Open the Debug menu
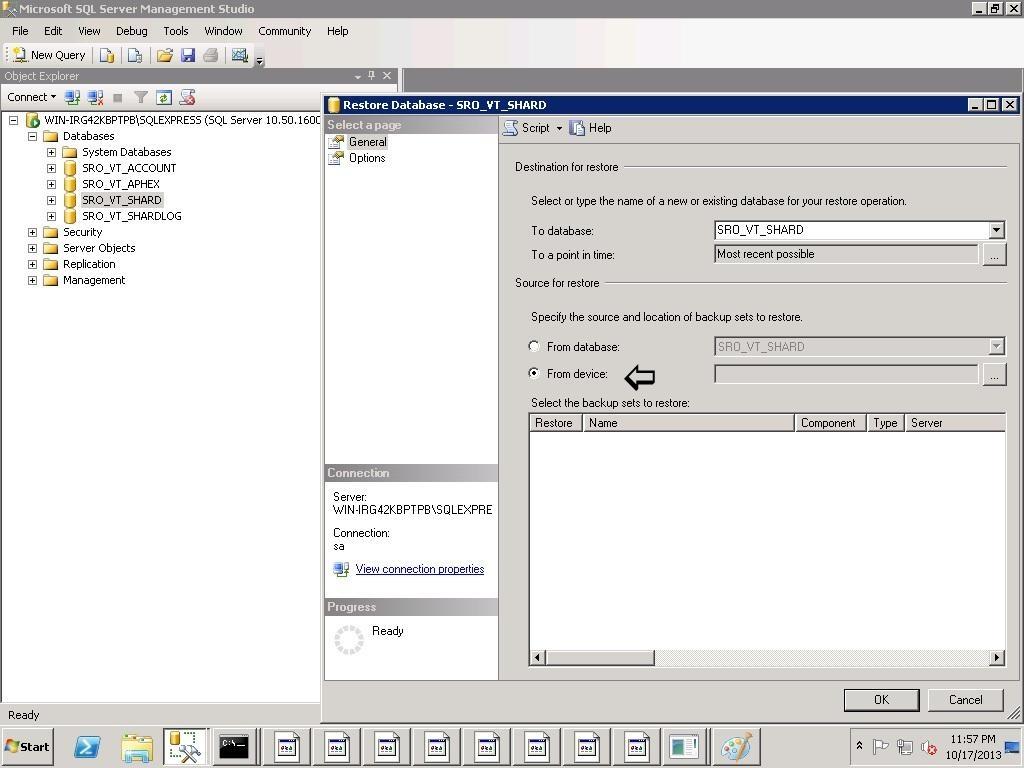The height and width of the screenshot is (768, 1024). [x=131, y=31]
